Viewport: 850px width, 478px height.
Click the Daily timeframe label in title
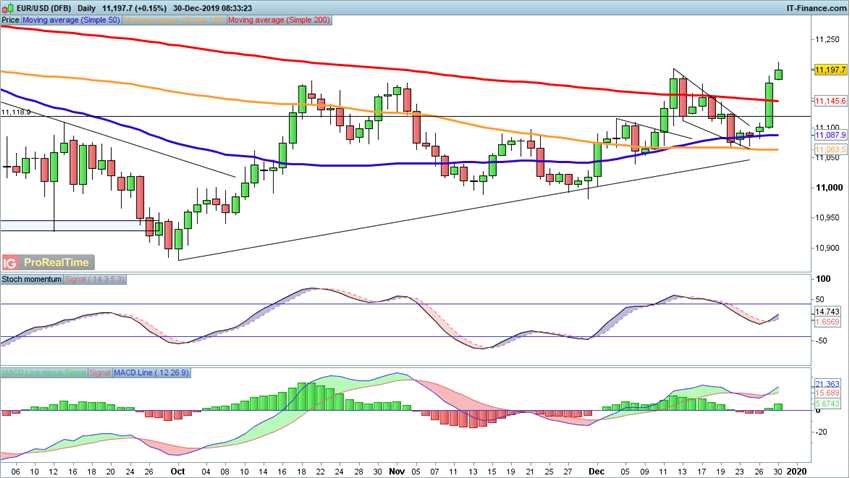(x=86, y=8)
